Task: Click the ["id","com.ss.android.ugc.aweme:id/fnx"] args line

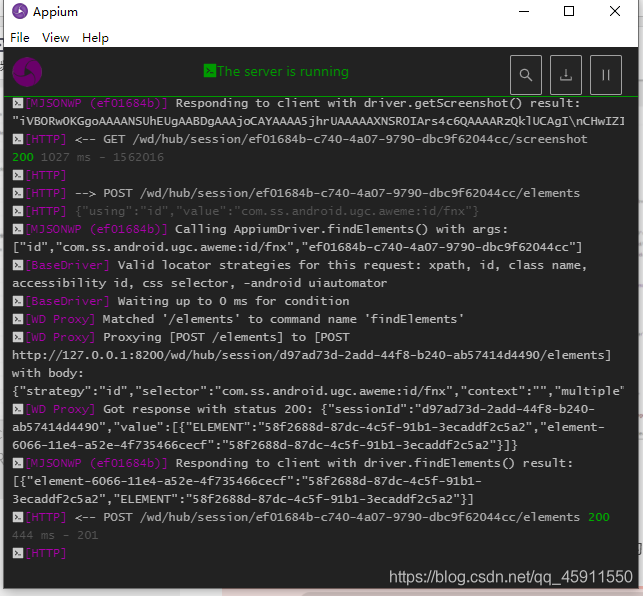Action: pyautogui.click(x=297, y=247)
